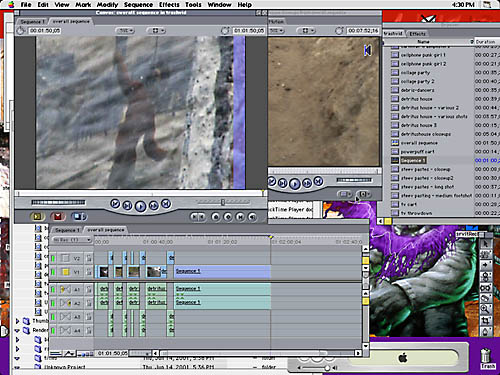Click Play Around Current in Canvas transport

(x=153, y=206)
